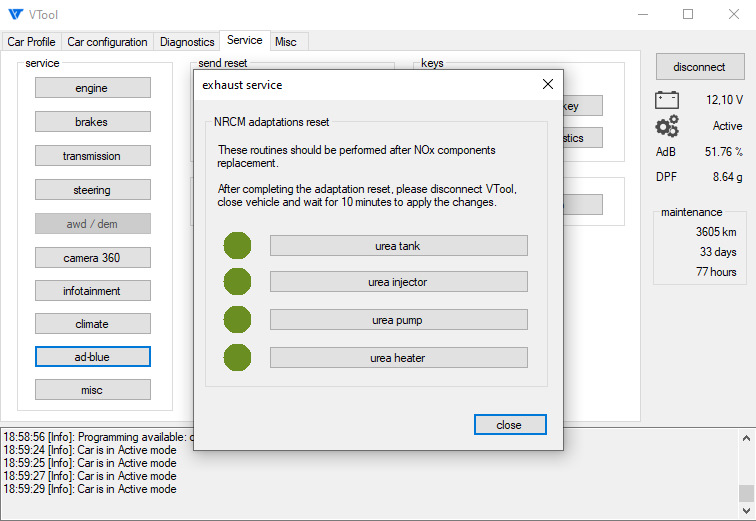Screen dimensions: 756x521
Task: Maximize the VTool window
Action: [688, 14]
